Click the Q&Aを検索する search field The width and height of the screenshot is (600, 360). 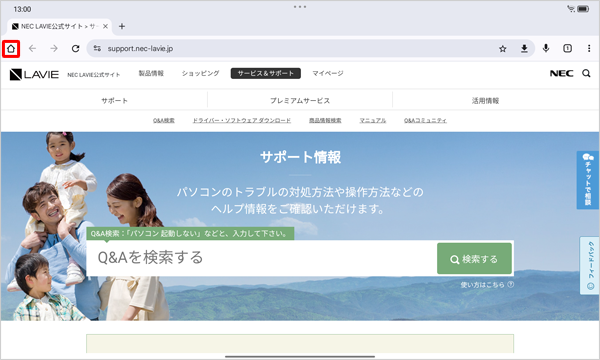[x=261, y=258]
